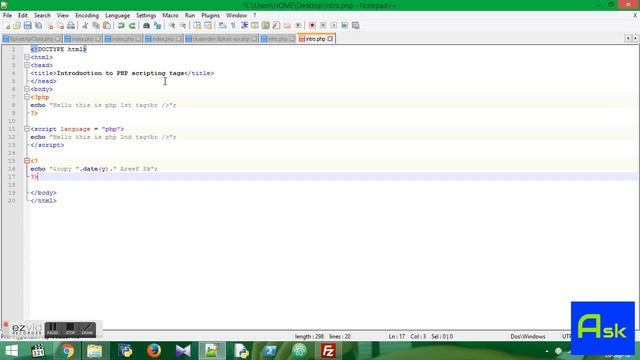Open FileZilla from the taskbar
Screen dimensions: 640x360
coord(329,351)
